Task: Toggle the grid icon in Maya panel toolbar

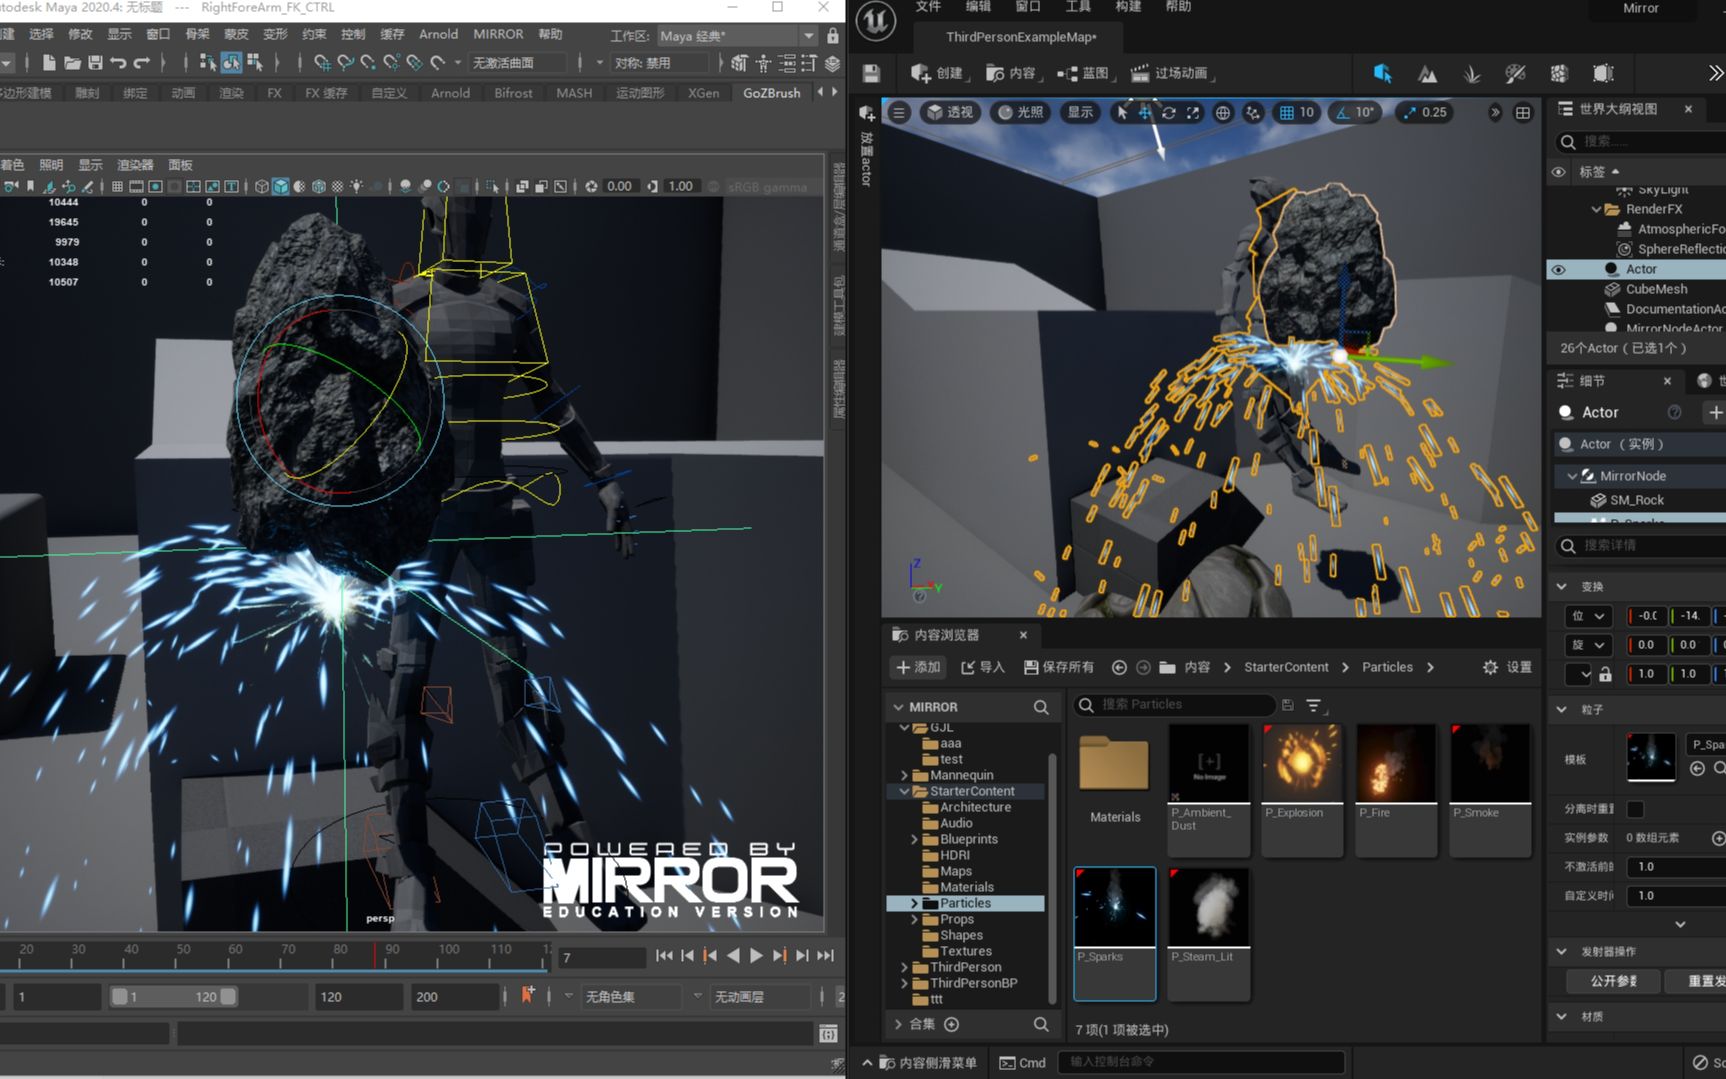Action: (117, 186)
